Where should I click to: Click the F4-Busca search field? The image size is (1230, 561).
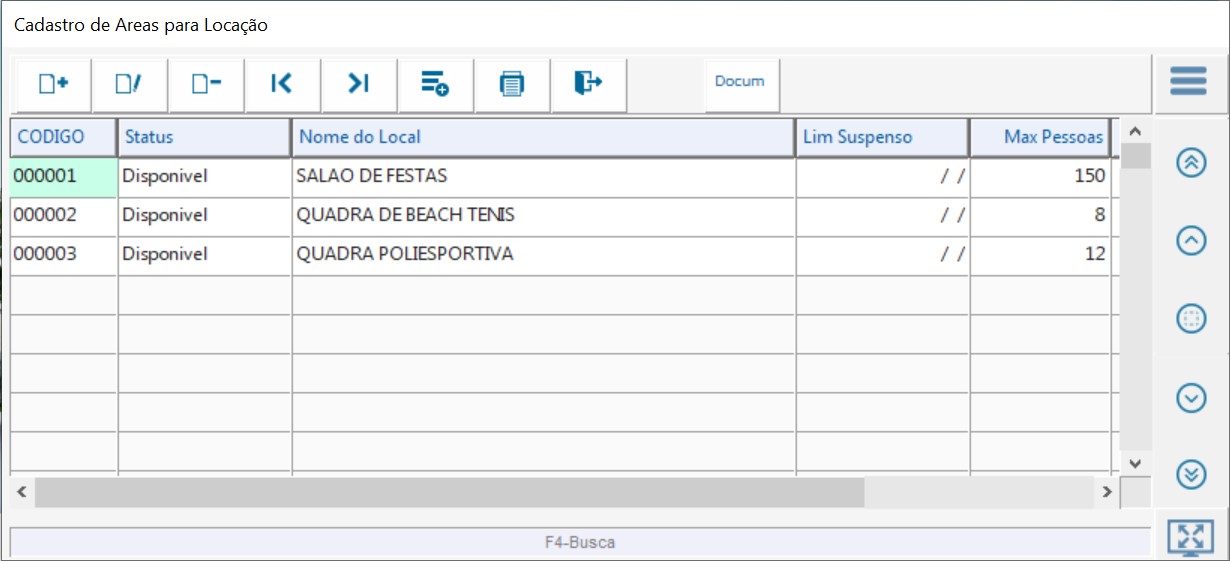pyautogui.click(x=579, y=543)
